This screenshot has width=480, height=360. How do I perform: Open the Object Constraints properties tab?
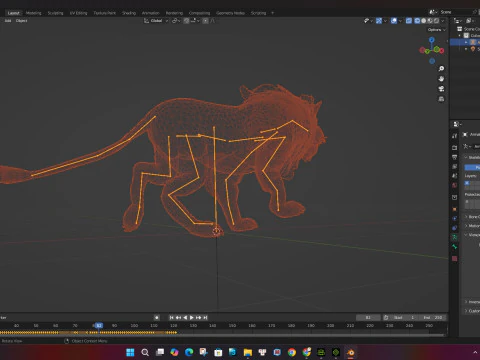455,228
